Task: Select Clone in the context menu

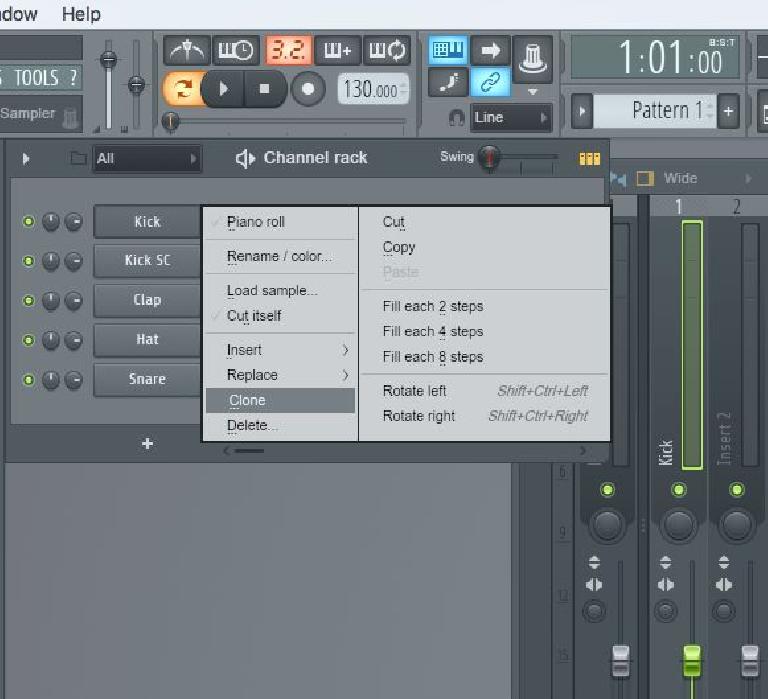Action: tap(280, 401)
